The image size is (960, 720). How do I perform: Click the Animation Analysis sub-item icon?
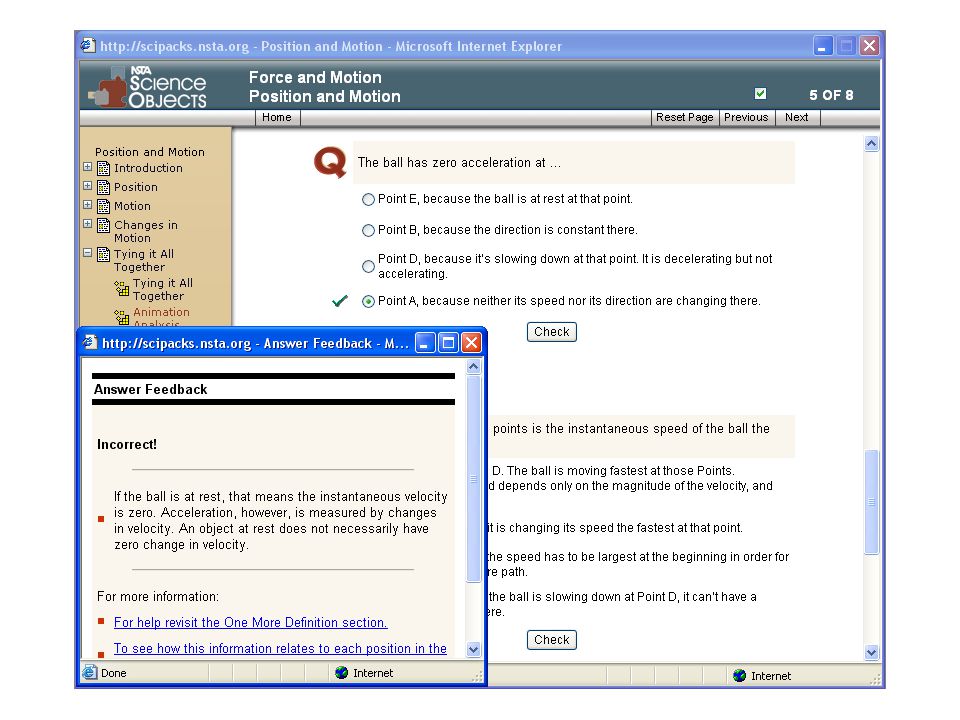pos(122,317)
